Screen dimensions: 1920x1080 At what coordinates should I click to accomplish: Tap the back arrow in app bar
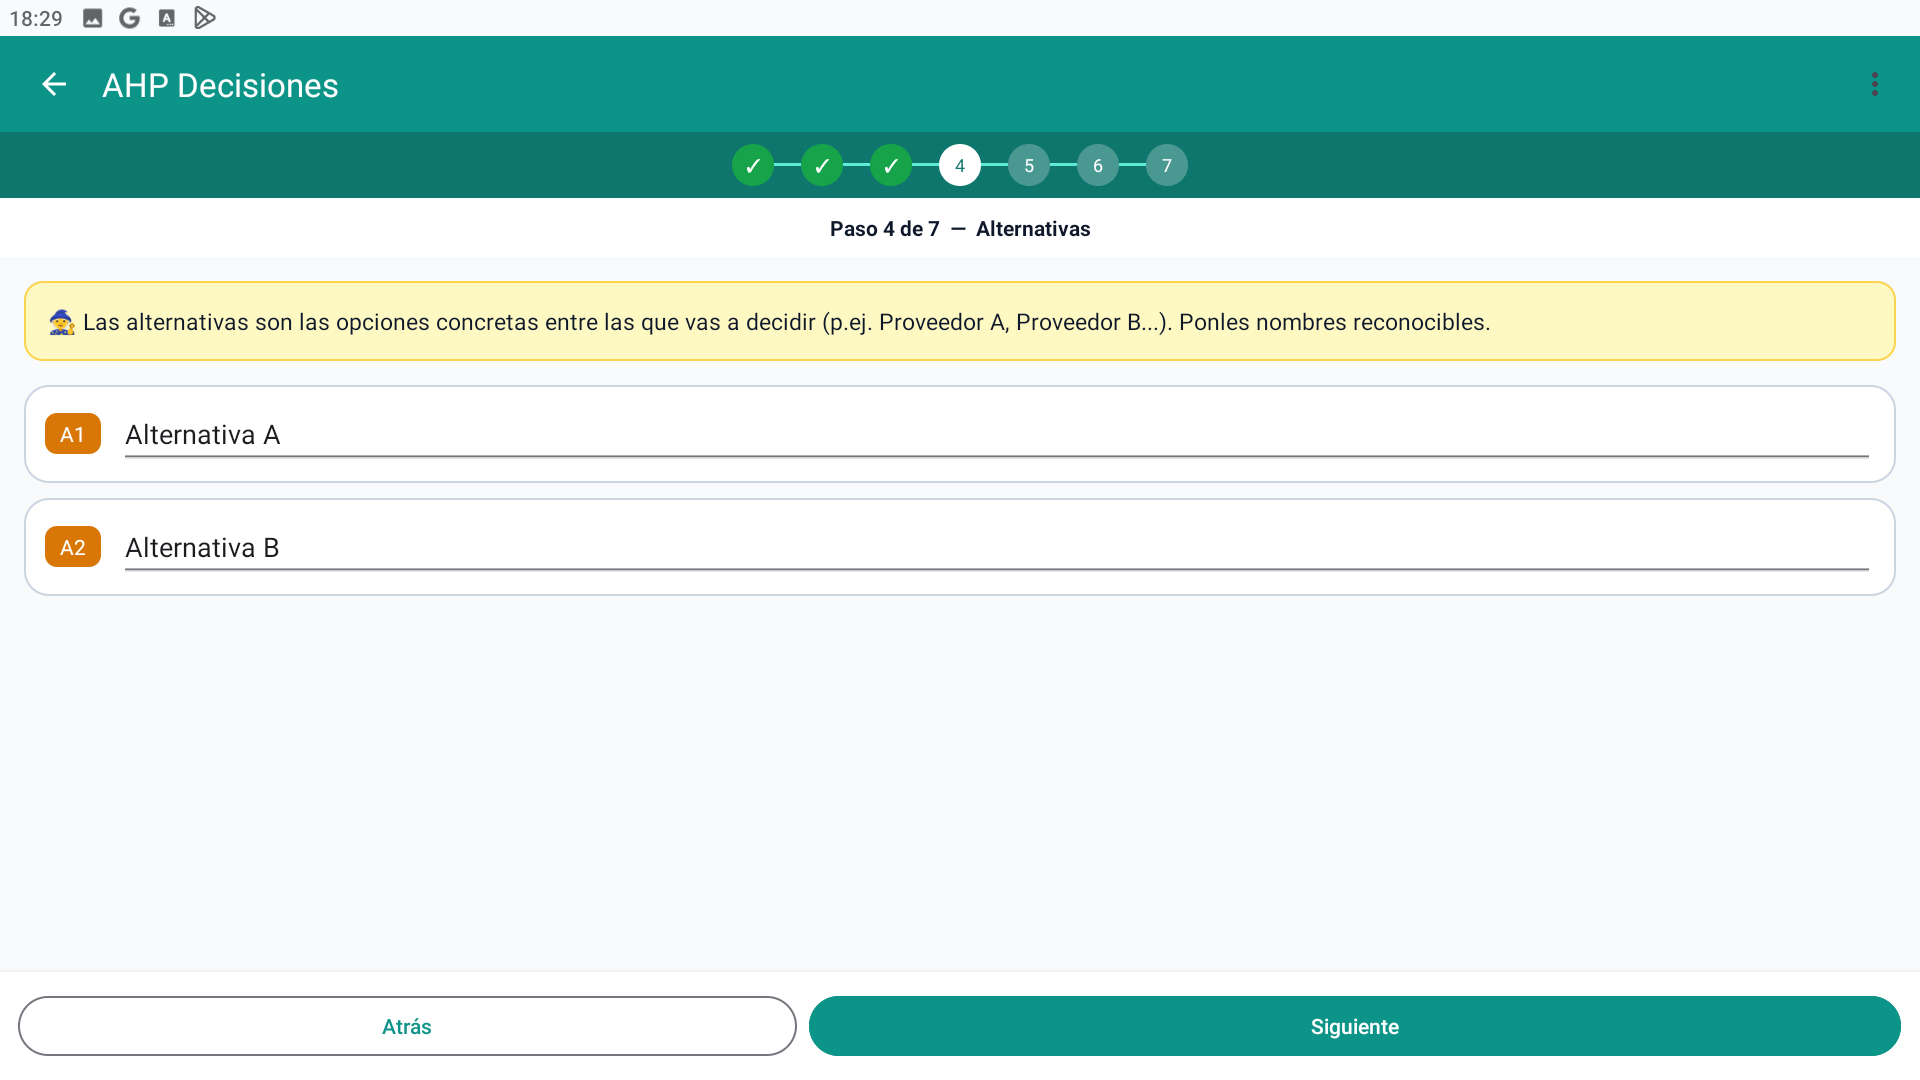pos(54,85)
